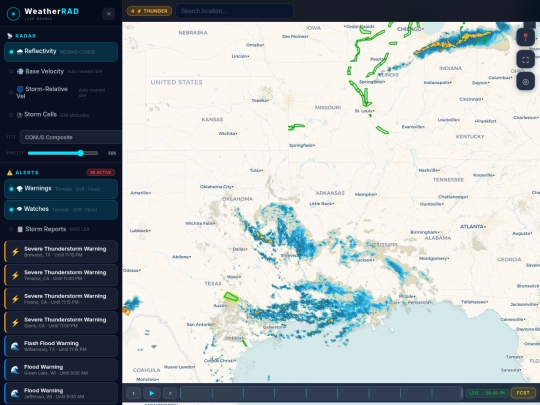Click wave icon of Jefferson, WI warning
Image resolution: width=540 pixels, height=405 pixels.
pos(15,393)
